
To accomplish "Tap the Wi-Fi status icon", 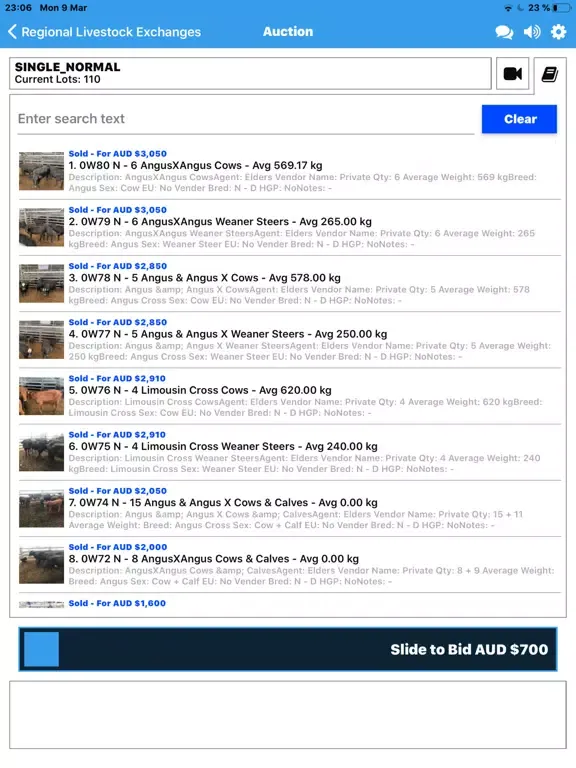I will (508, 8).
